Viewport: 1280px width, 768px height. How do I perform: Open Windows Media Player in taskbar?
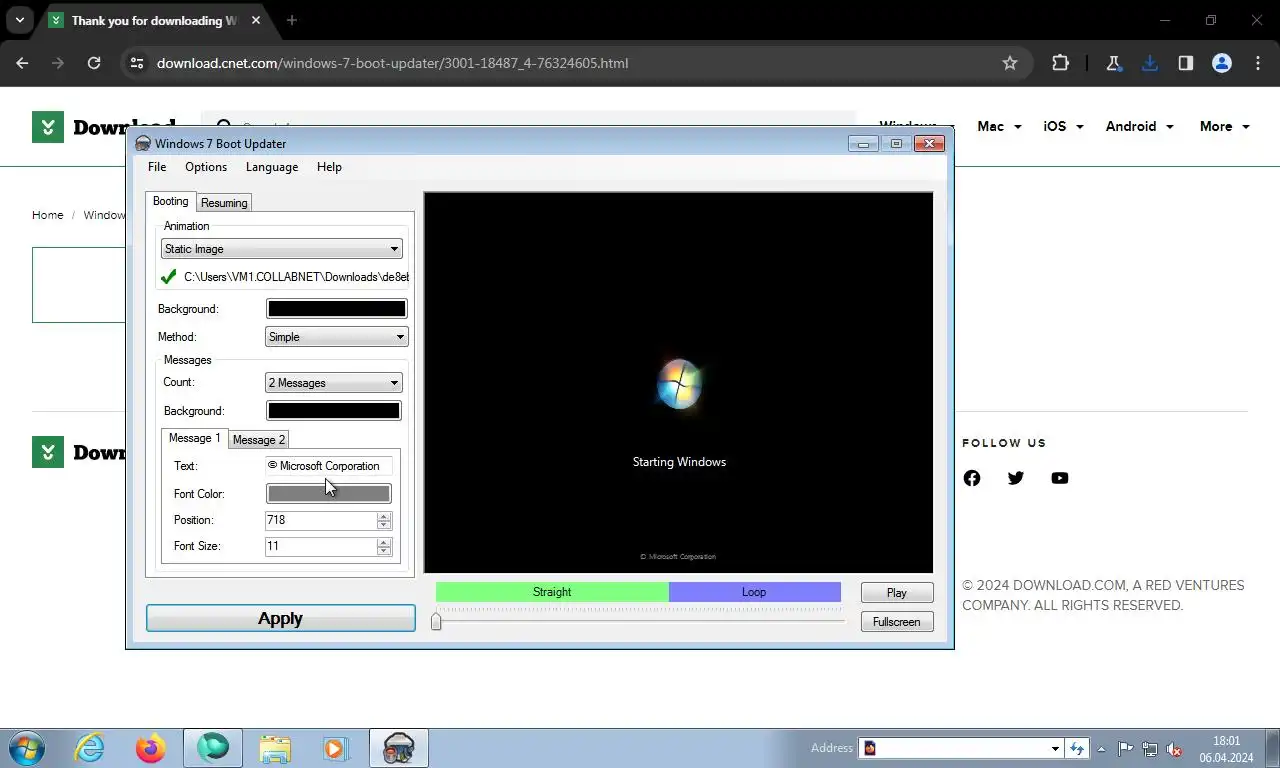tap(335, 748)
